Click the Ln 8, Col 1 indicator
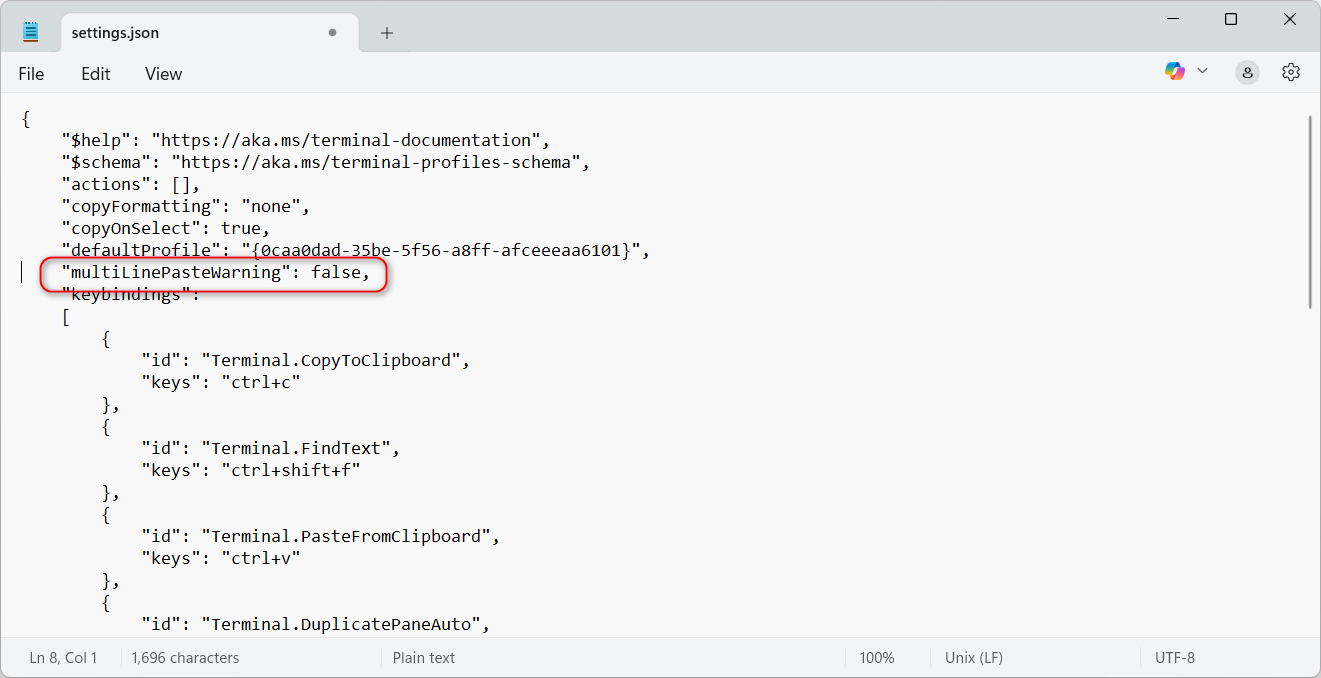The width and height of the screenshot is (1321, 678). click(64, 658)
